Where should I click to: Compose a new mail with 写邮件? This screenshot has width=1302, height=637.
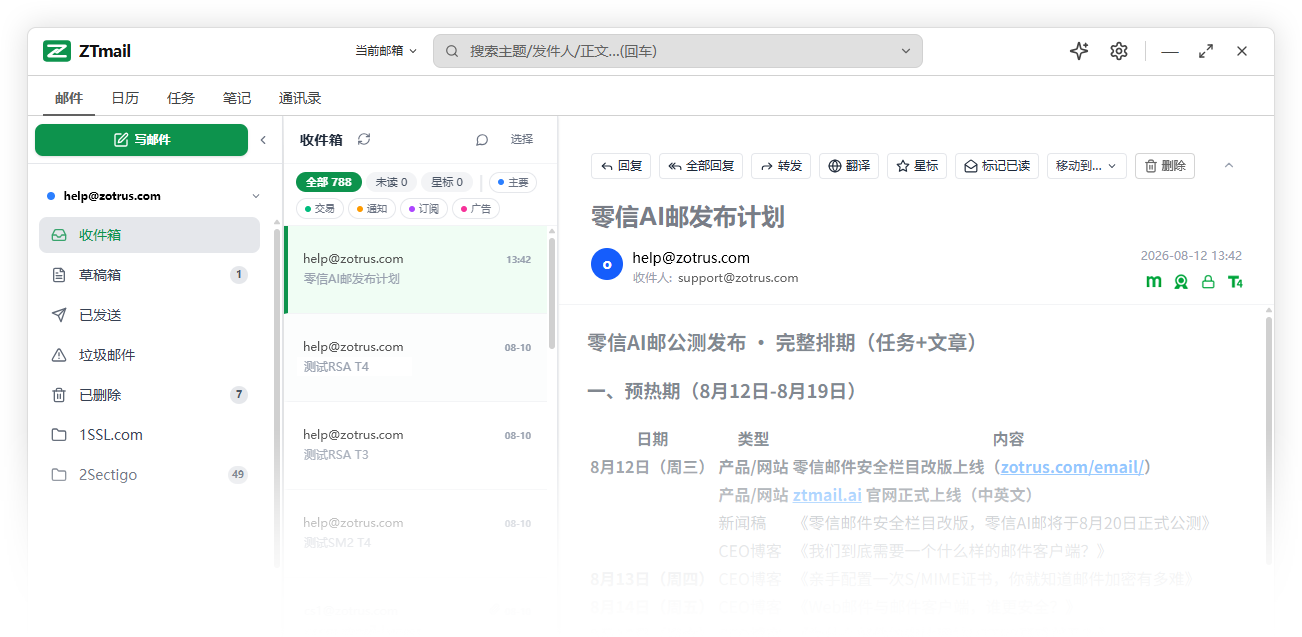point(141,140)
